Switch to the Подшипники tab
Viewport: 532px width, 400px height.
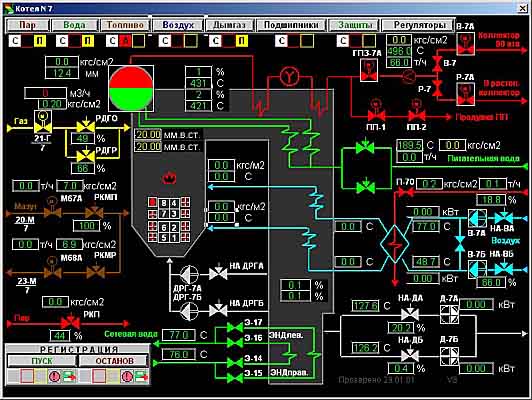click(x=291, y=25)
